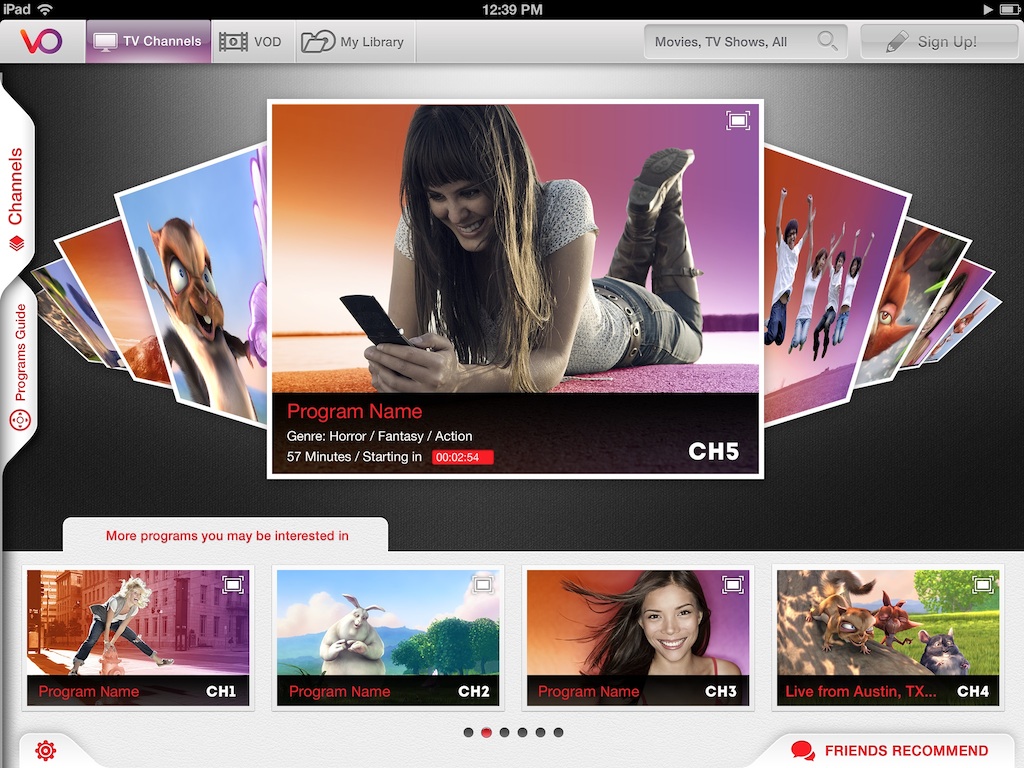Screen dimensions: 1024x768
Task: Go to the last page dot
Action: pyautogui.click(x=558, y=733)
